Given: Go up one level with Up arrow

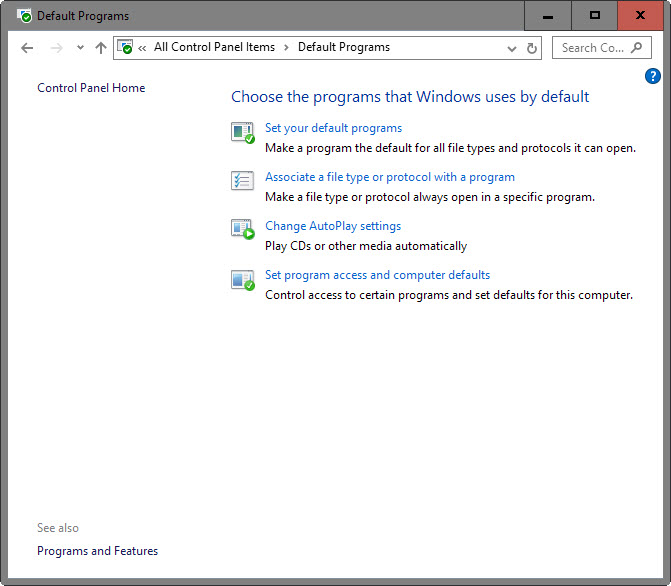Looking at the screenshot, I should tap(101, 48).
